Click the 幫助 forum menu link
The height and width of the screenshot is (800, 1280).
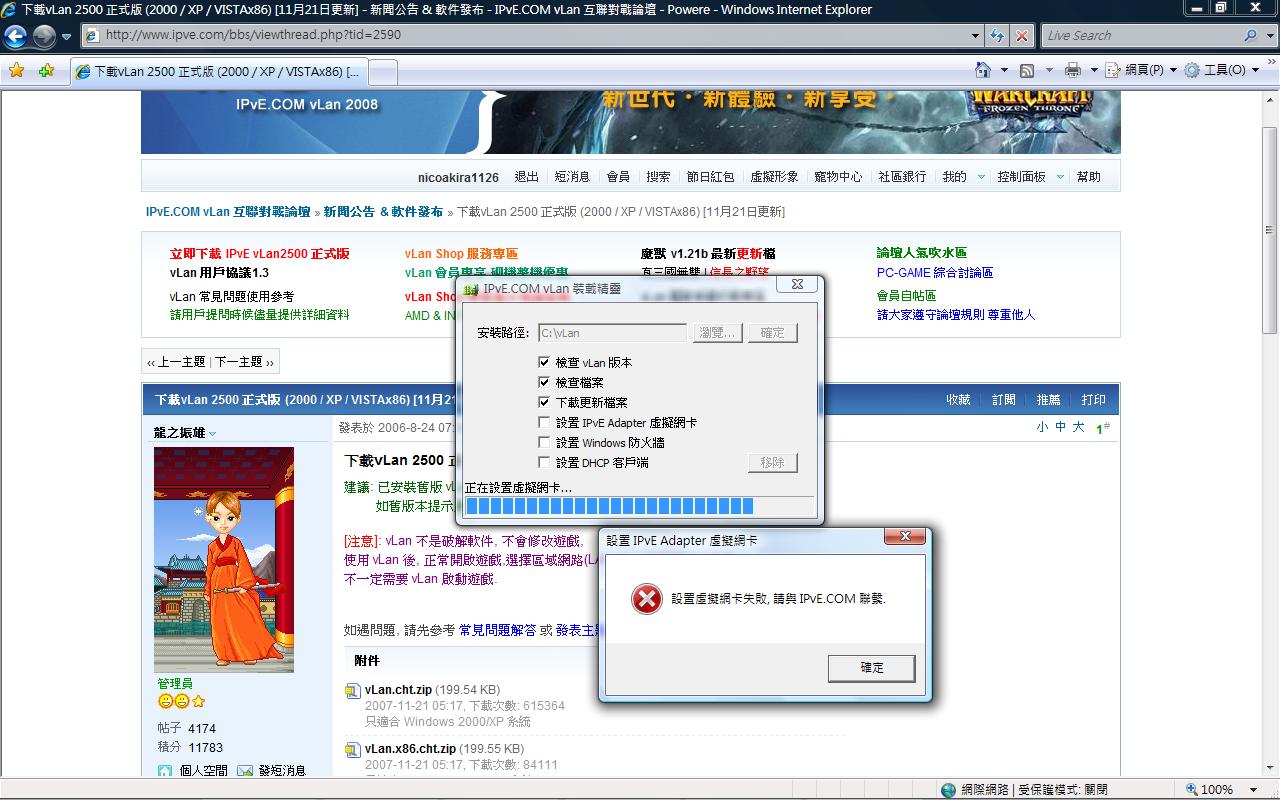tap(1088, 177)
